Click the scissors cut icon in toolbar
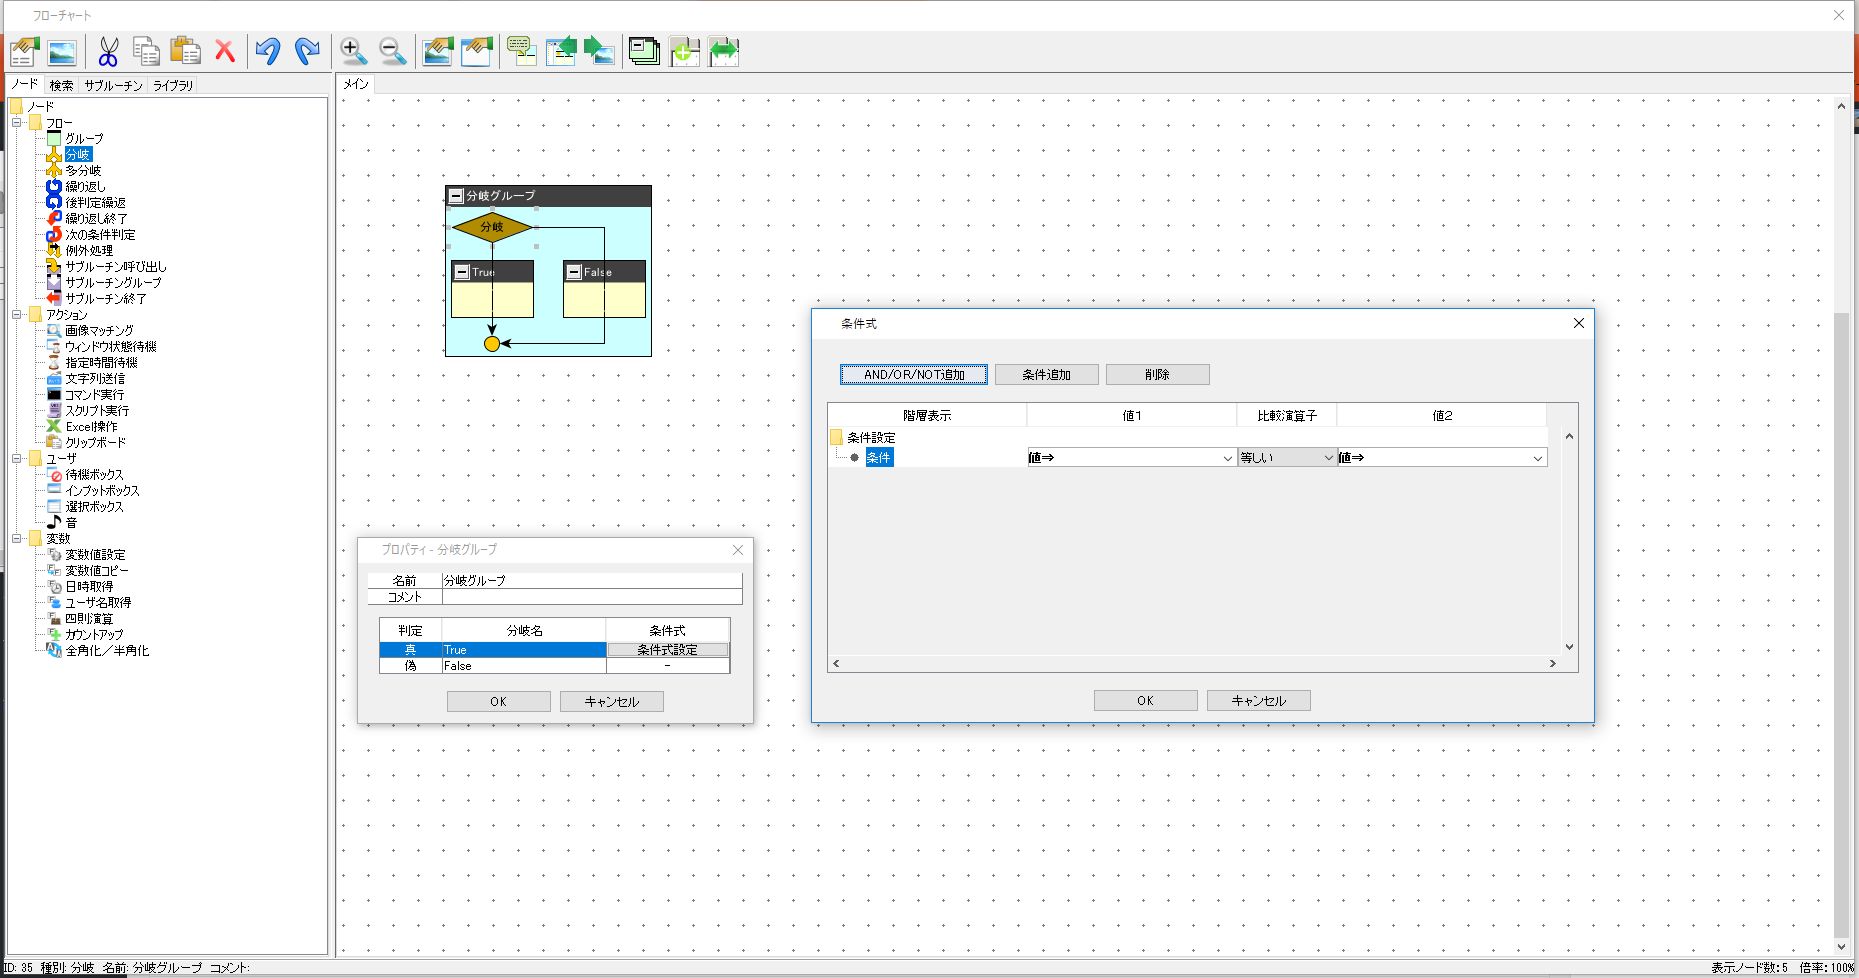The width and height of the screenshot is (1859, 978). (x=108, y=52)
